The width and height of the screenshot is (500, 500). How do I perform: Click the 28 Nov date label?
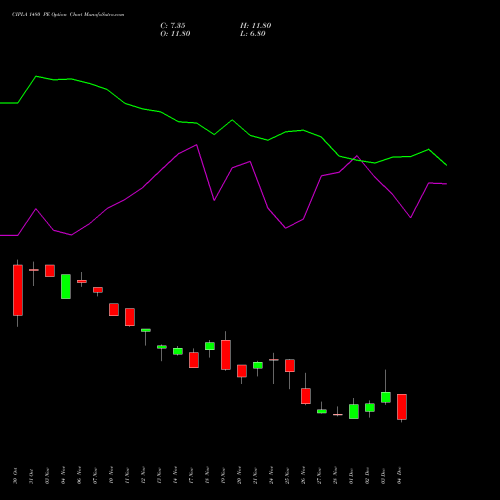(335, 476)
